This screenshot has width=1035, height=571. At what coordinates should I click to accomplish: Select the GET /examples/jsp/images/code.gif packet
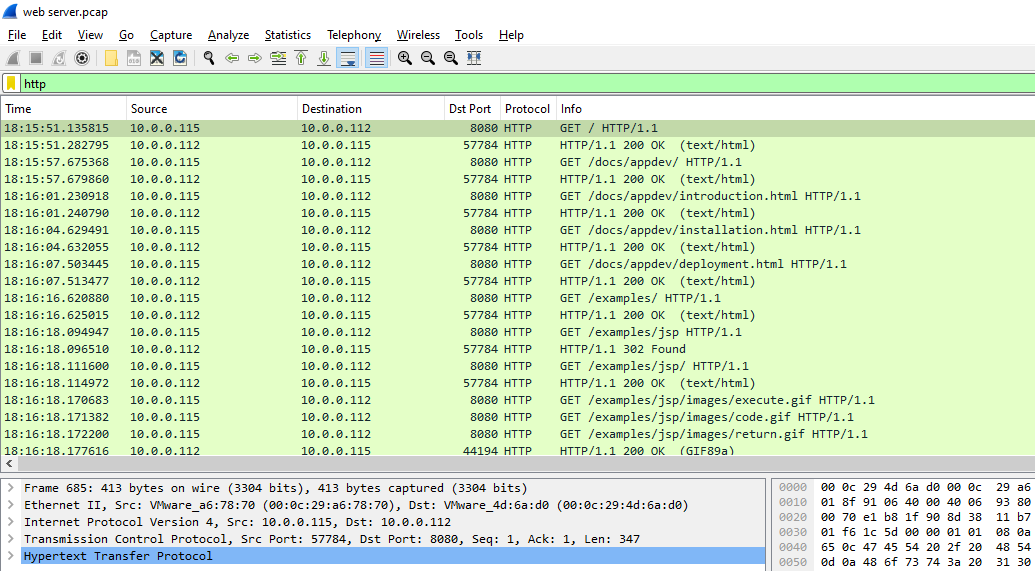click(706, 417)
